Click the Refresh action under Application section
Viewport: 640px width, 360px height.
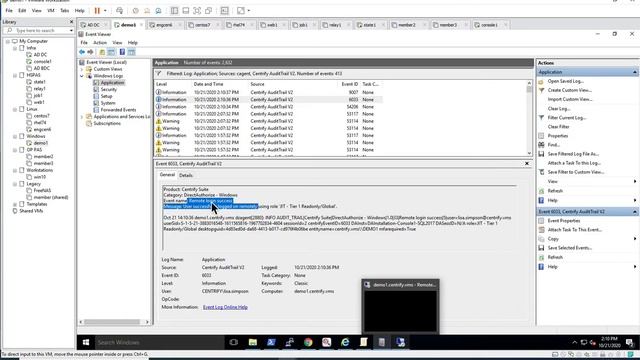click(x=555, y=191)
